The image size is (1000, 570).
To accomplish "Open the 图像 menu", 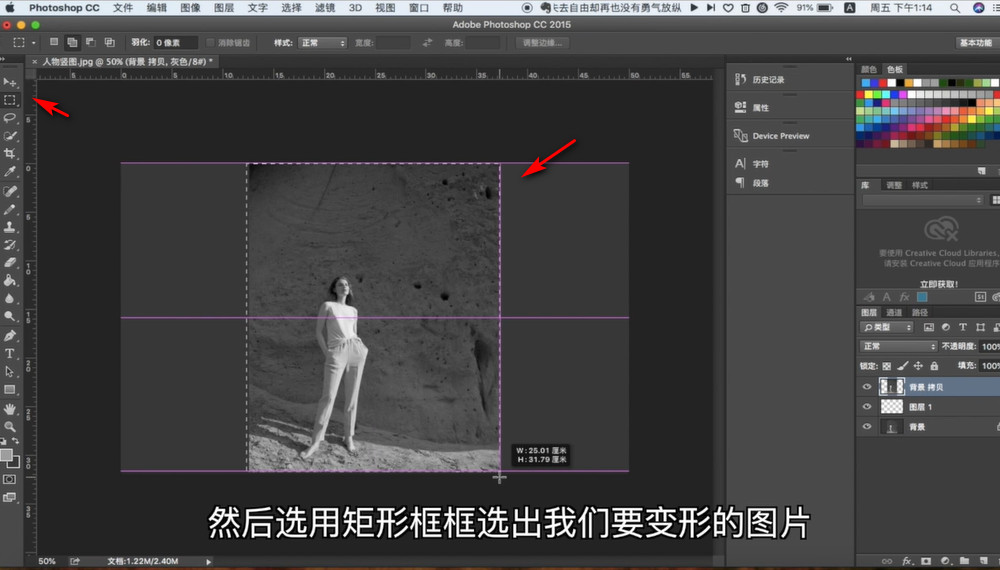I will click(x=190, y=8).
